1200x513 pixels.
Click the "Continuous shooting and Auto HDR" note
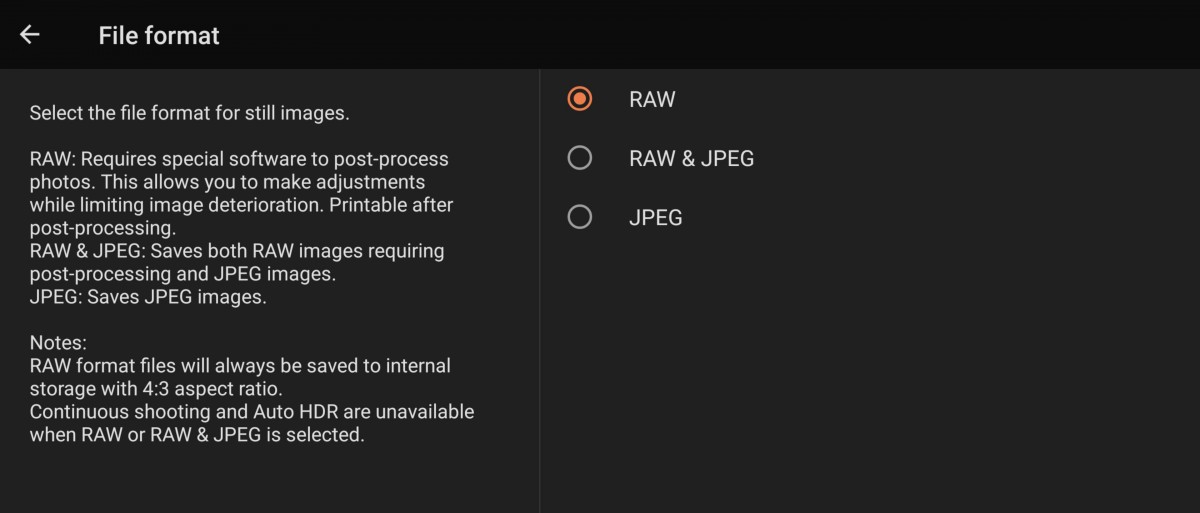click(x=252, y=412)
